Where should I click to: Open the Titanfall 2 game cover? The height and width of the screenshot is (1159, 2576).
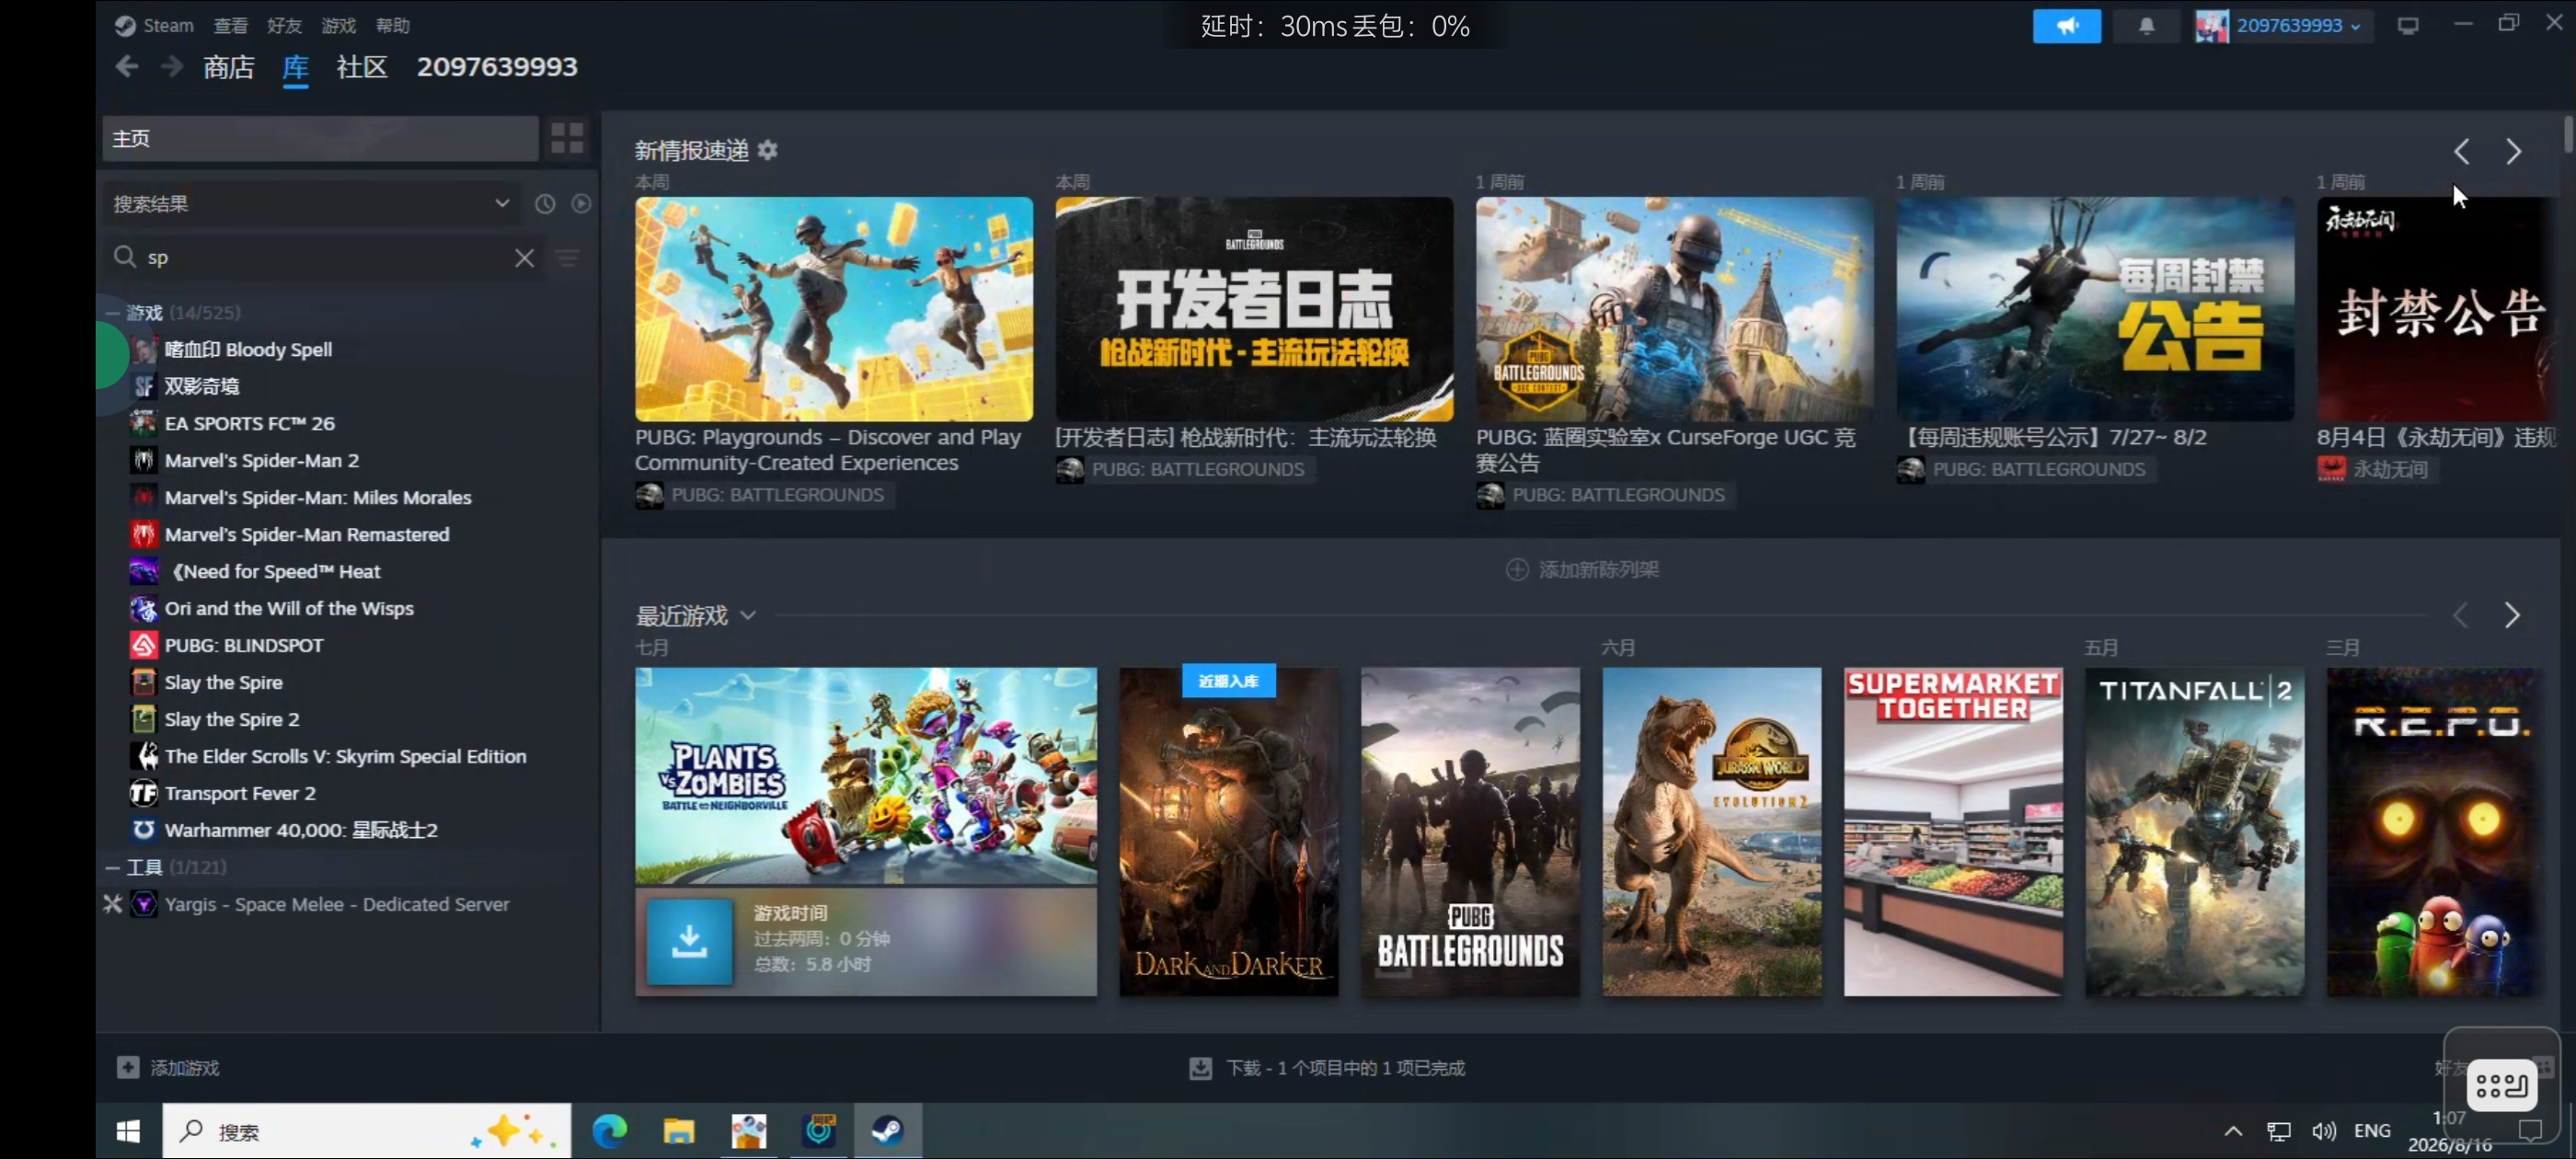pos(2194,832)
